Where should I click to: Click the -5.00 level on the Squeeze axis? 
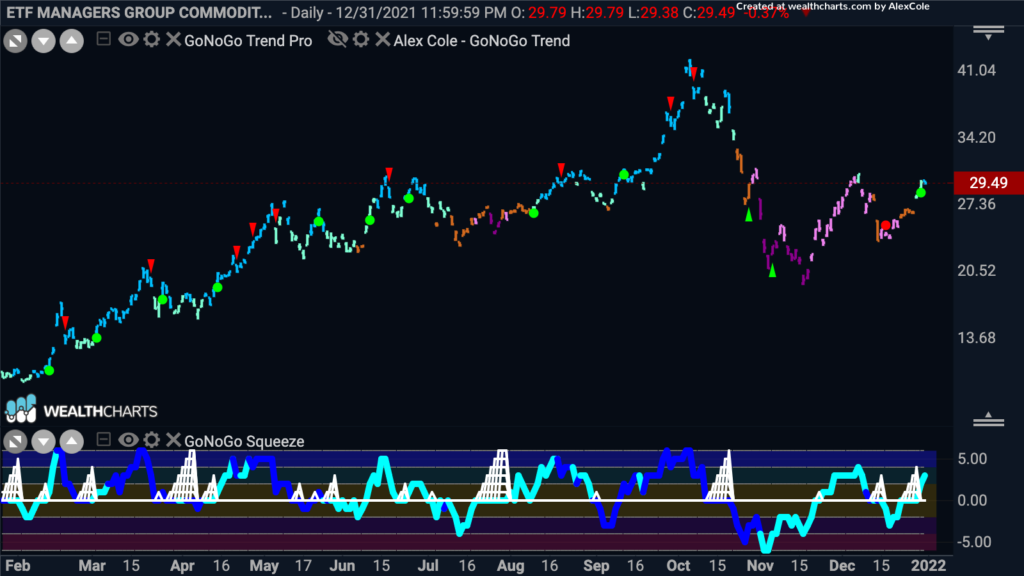pyautogui.click(x=972, y=542)
